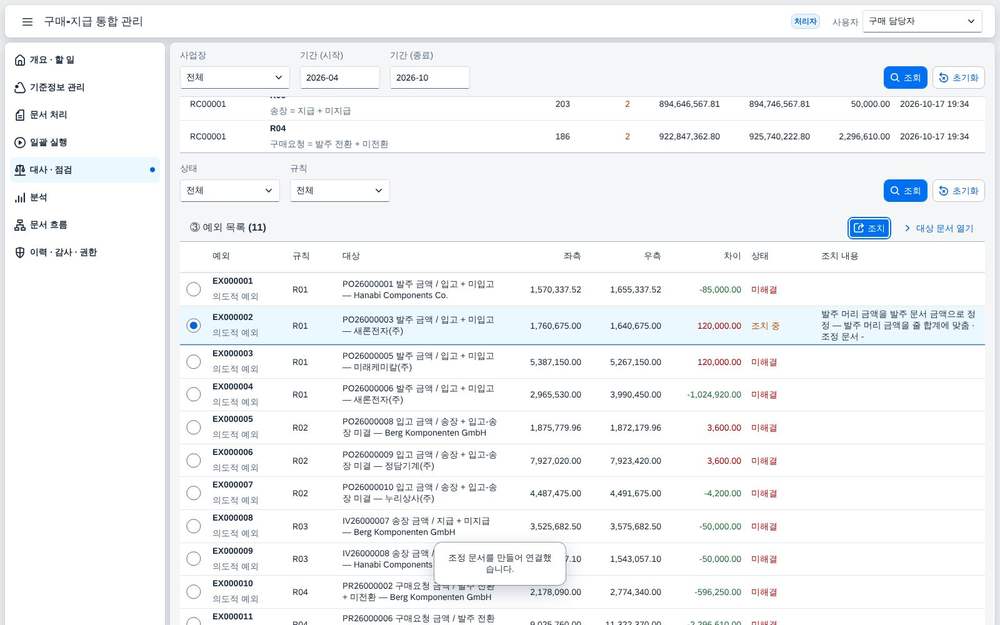Click the 차이 column header
Viewport: 1000px width, 625px height.
click(x=732, y=256)
